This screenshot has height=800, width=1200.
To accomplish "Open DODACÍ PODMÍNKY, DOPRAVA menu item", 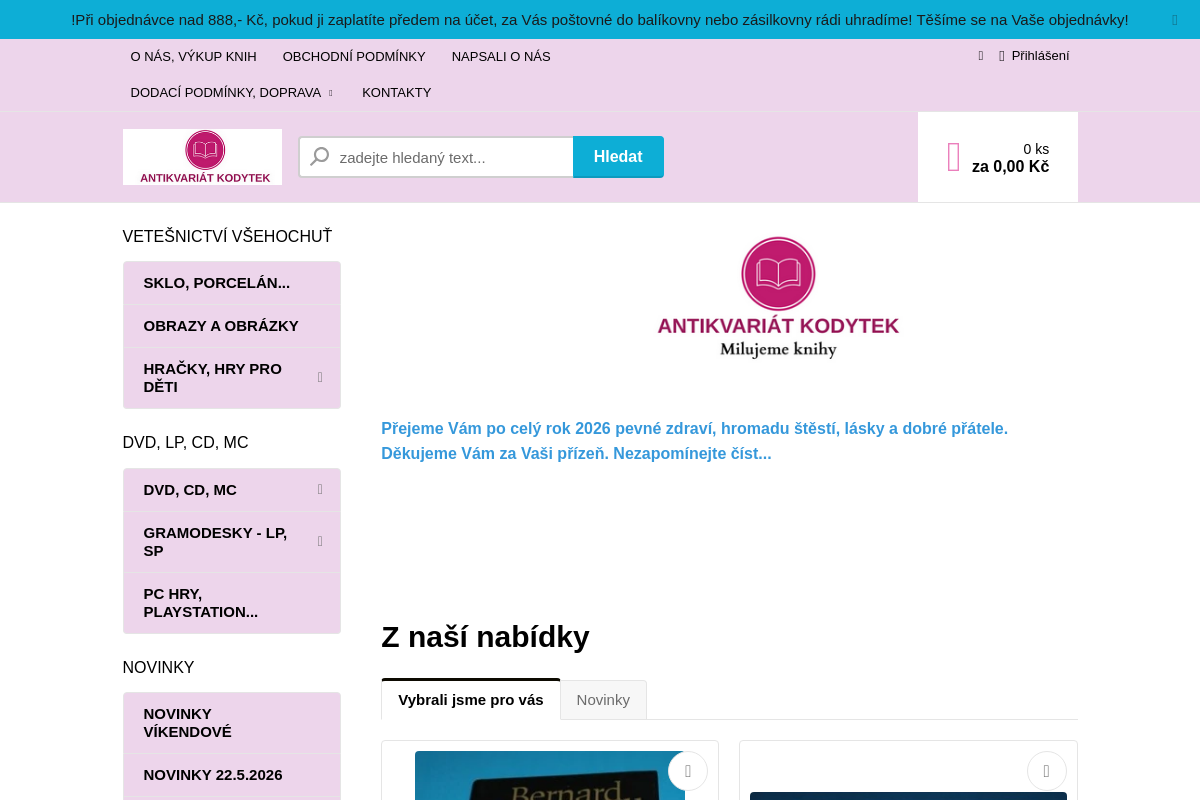I will tap(226, 93).
